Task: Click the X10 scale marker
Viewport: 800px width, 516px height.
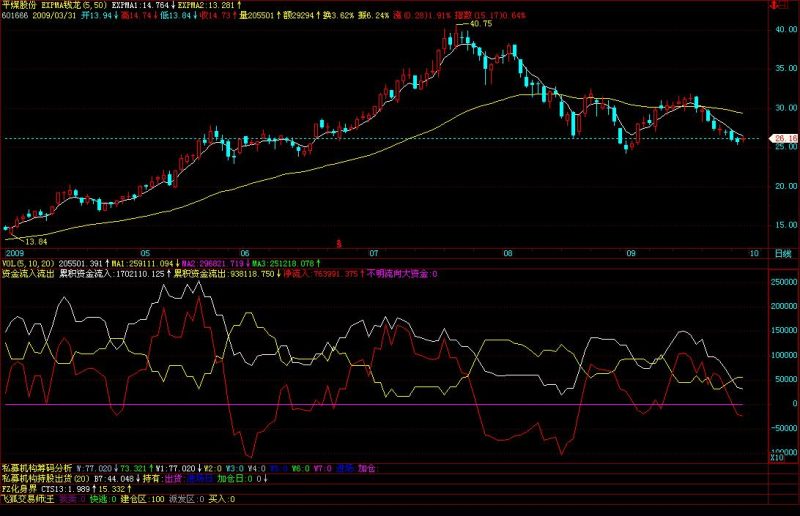Action: click(776, 458)
